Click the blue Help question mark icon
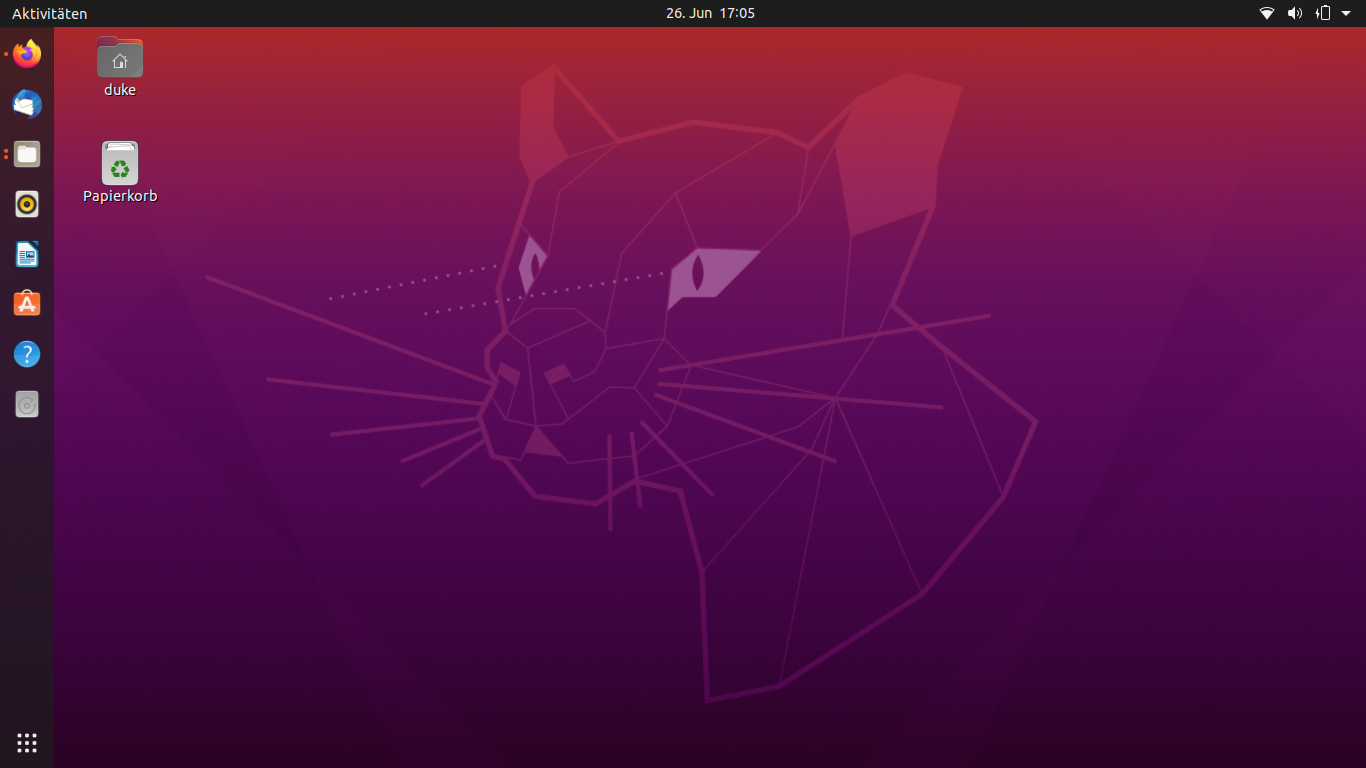Viewport: 1366px width, 768px height. tap(27, 354)
